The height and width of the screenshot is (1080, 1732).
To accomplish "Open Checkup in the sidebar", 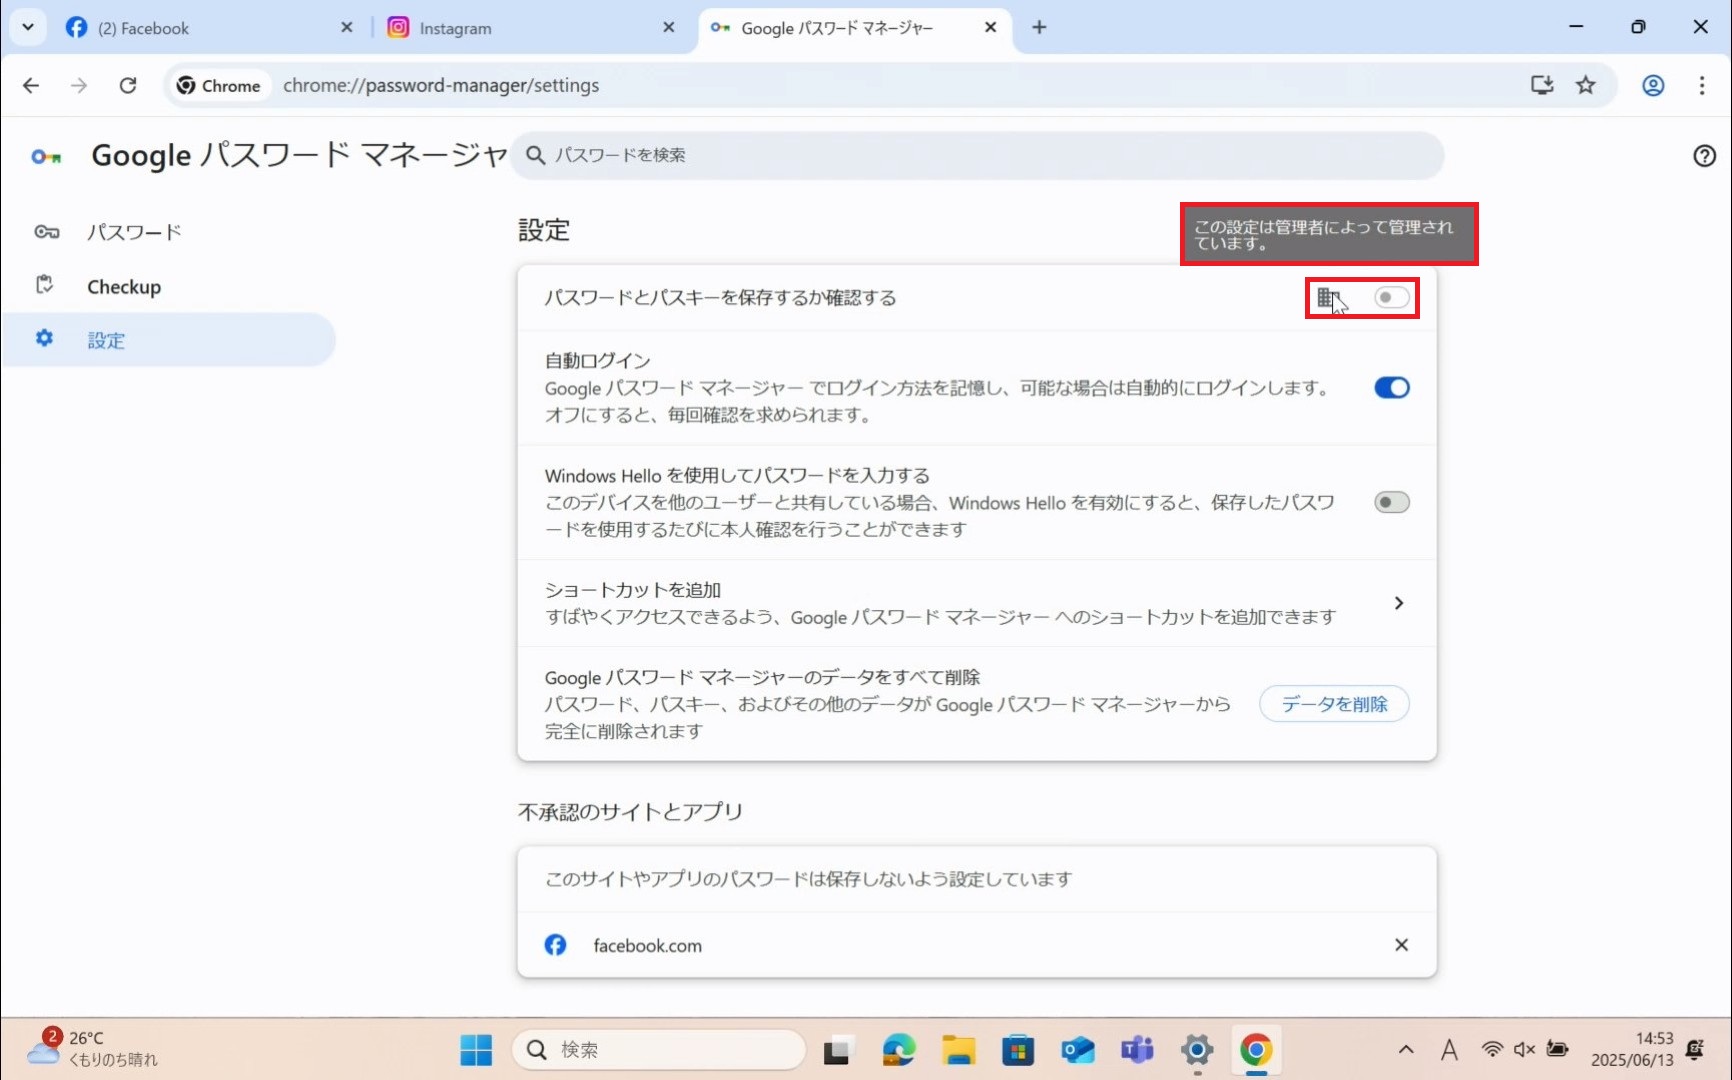I will (124, 287).
